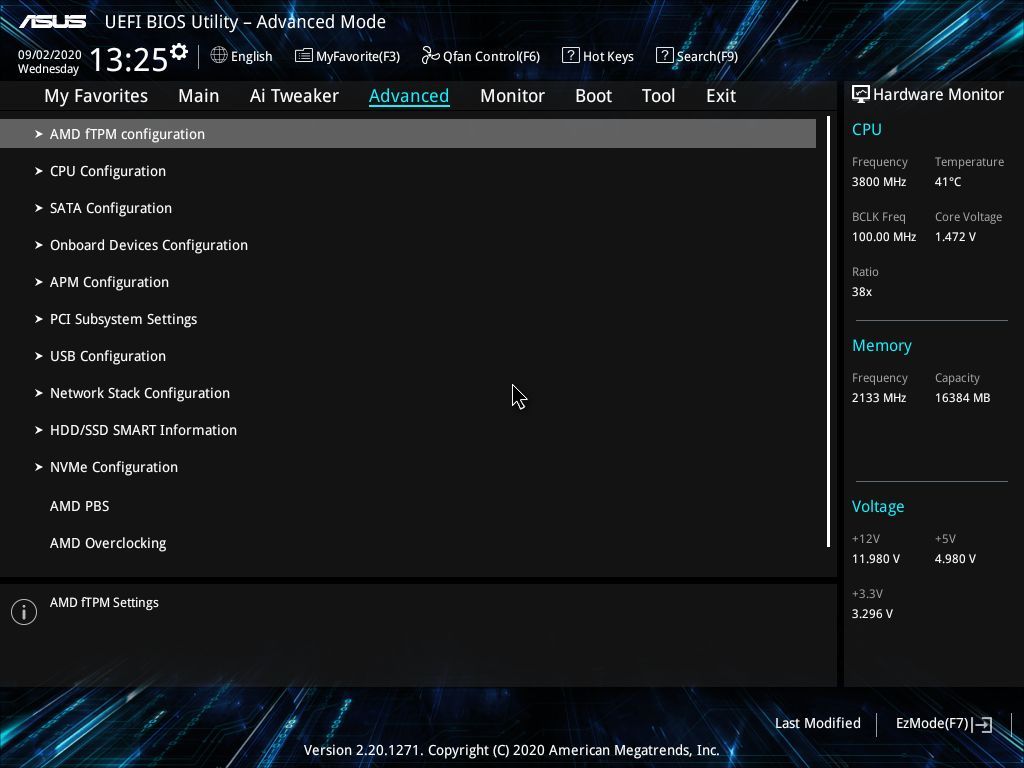Select USB Configuration entry
This screenshot has height=768, width=1024.
108,356
